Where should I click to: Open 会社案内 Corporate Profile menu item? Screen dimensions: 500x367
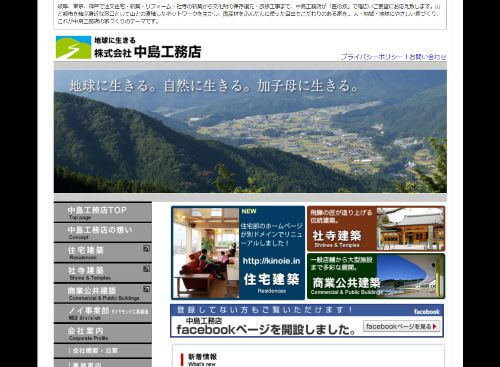coord(103,334)
